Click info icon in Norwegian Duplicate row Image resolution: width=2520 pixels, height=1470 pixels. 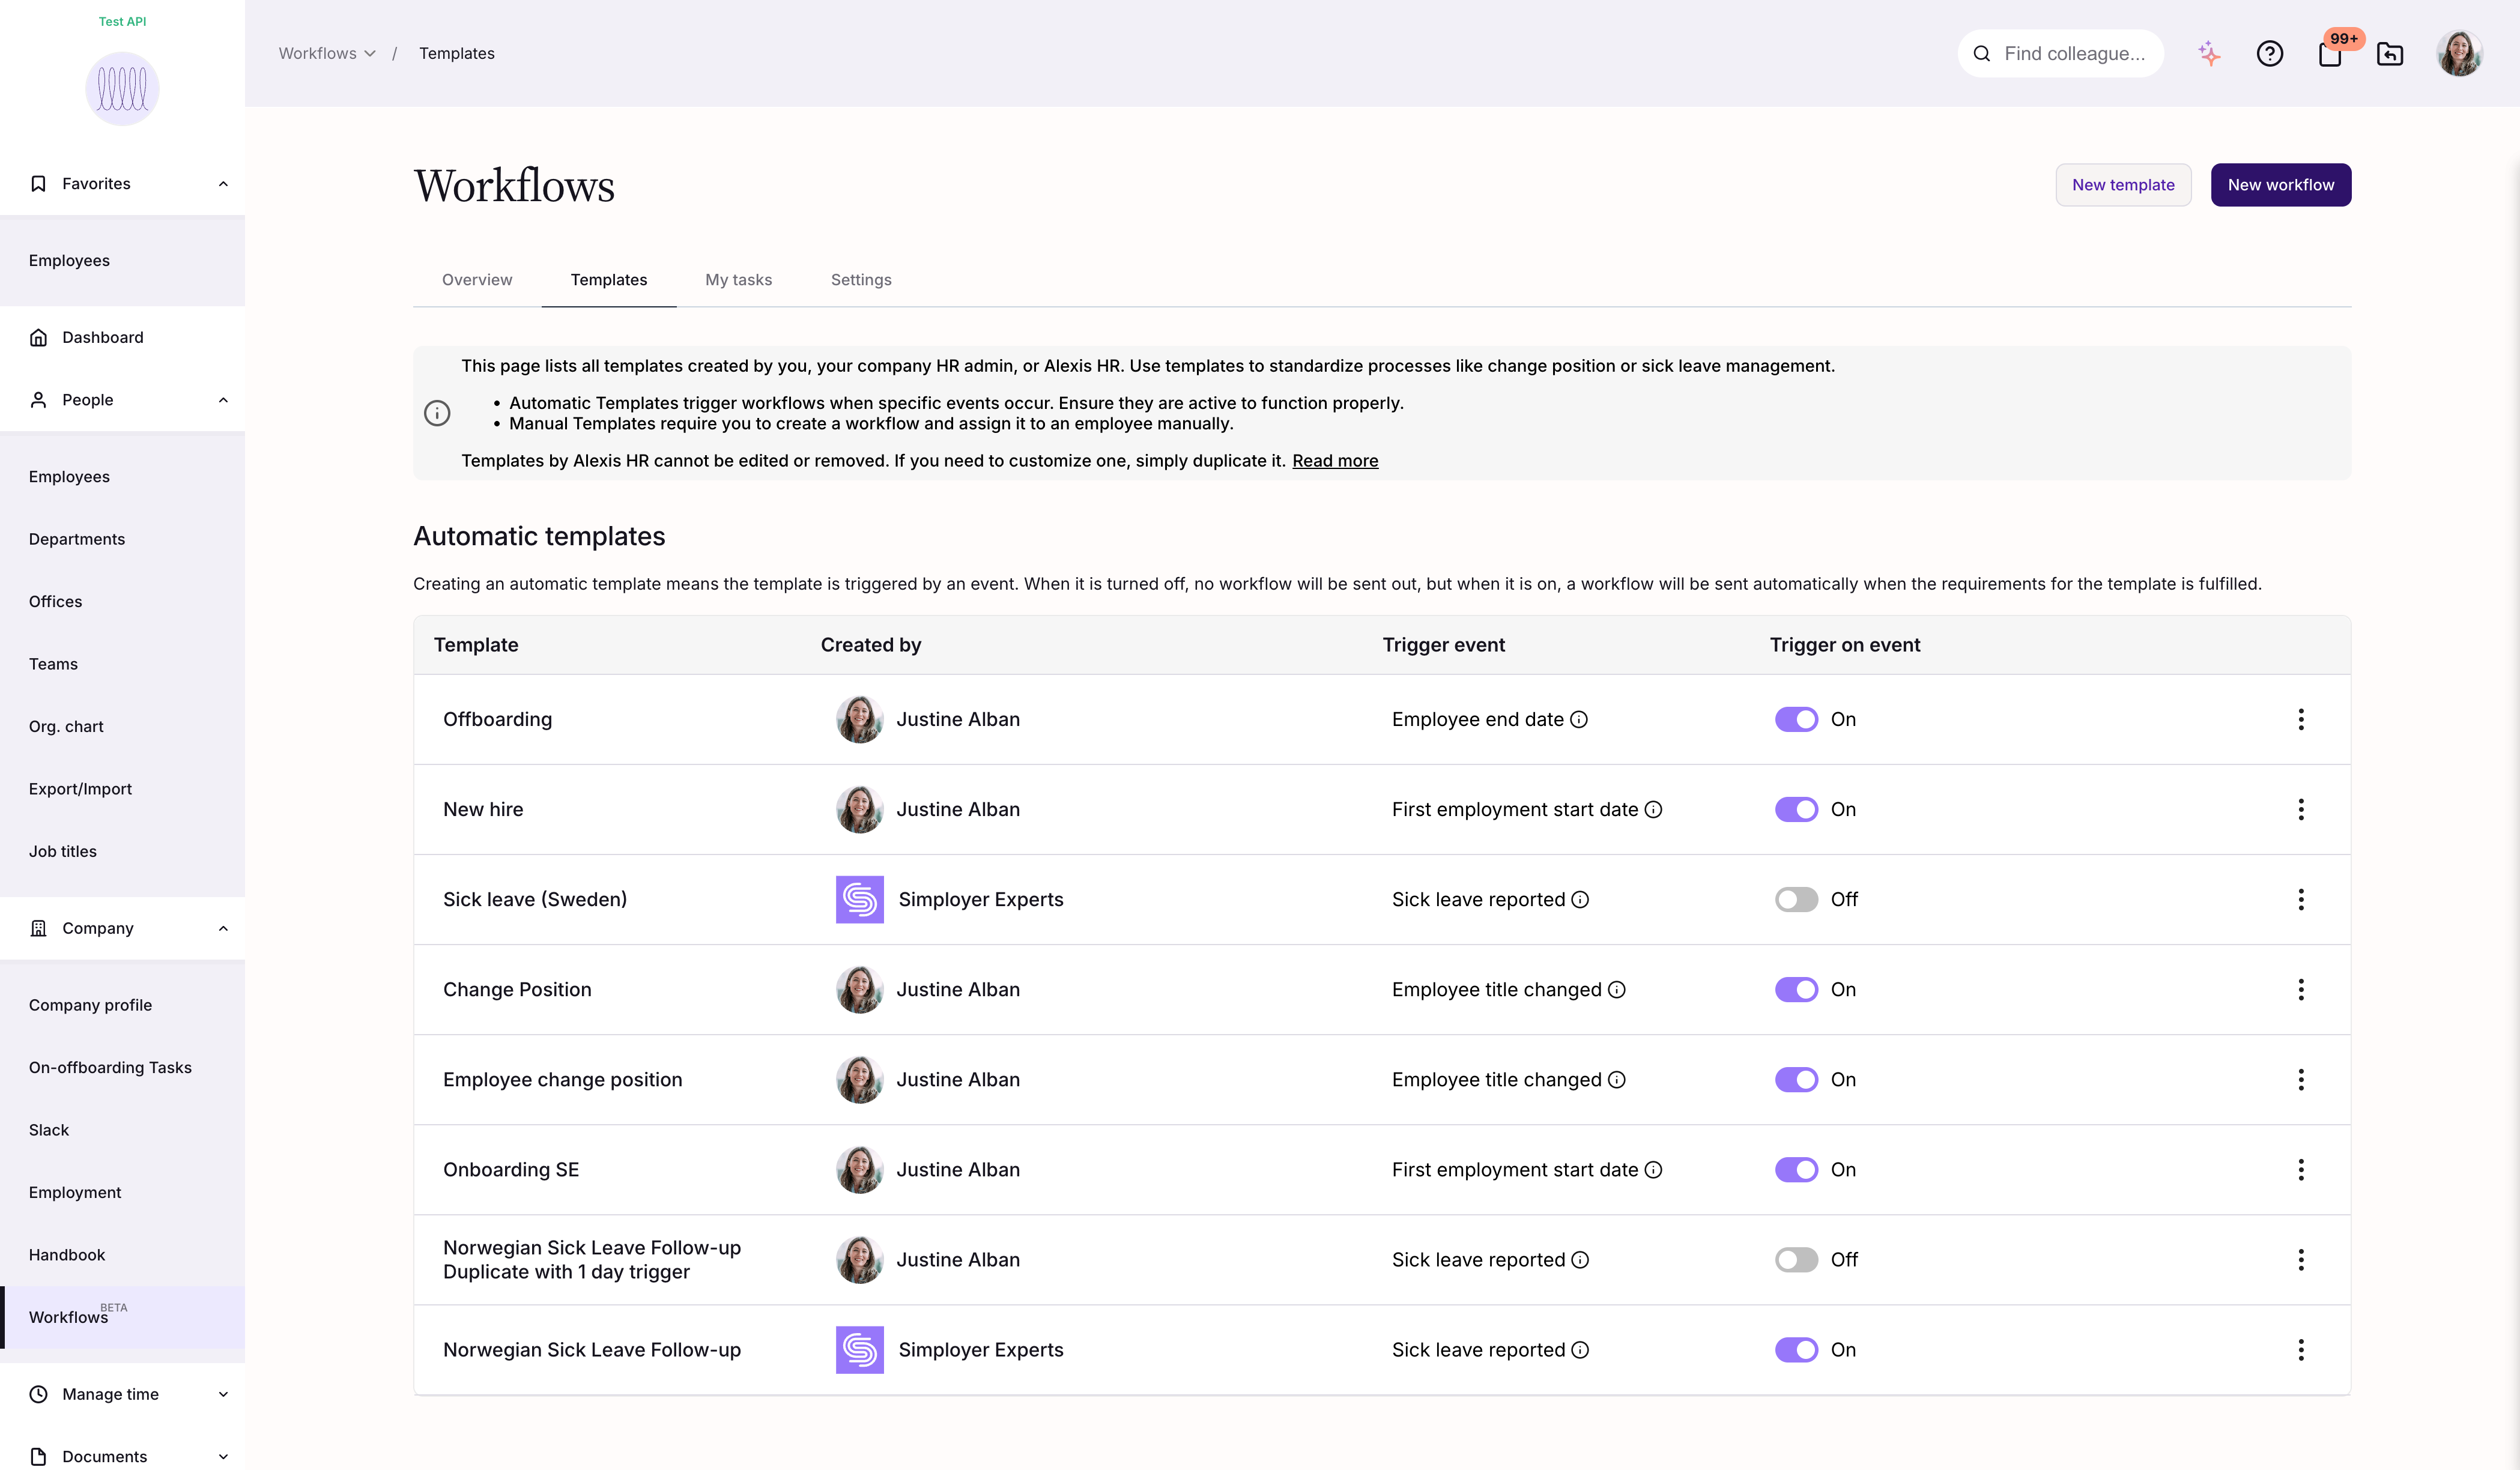click(x=1580, y=1260)
